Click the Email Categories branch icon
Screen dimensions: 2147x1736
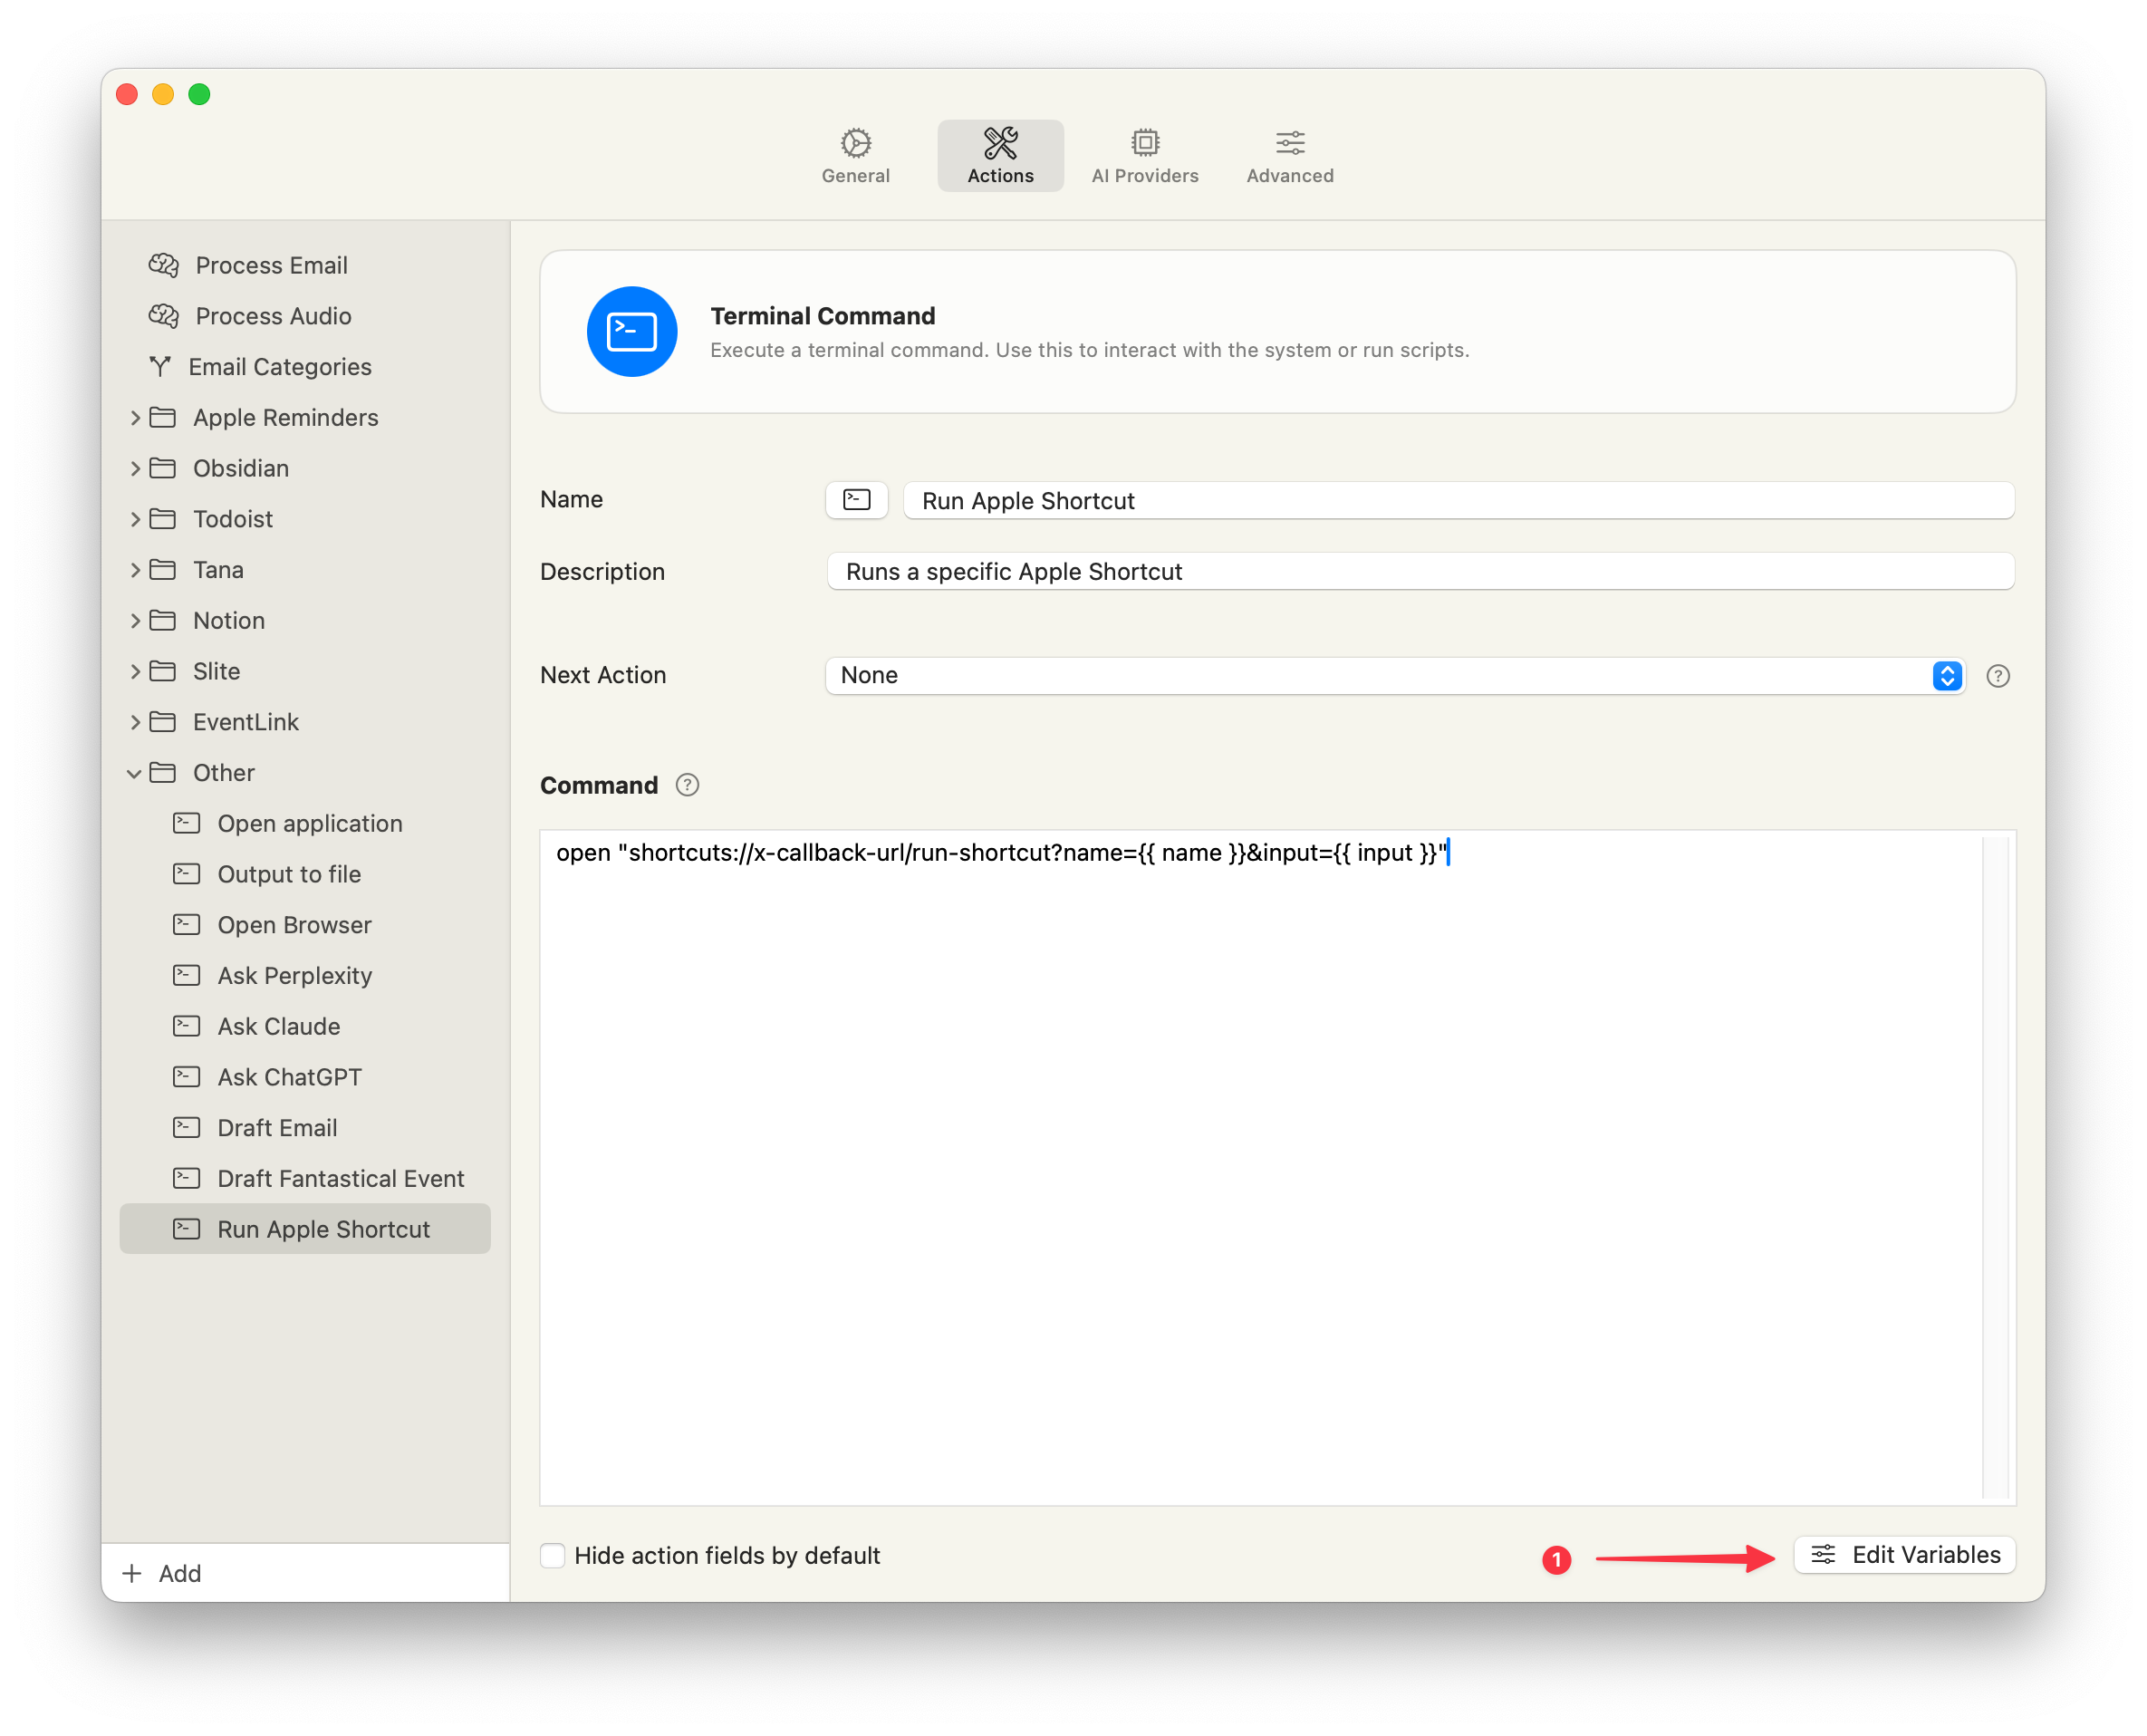click(x=160, y=367)
